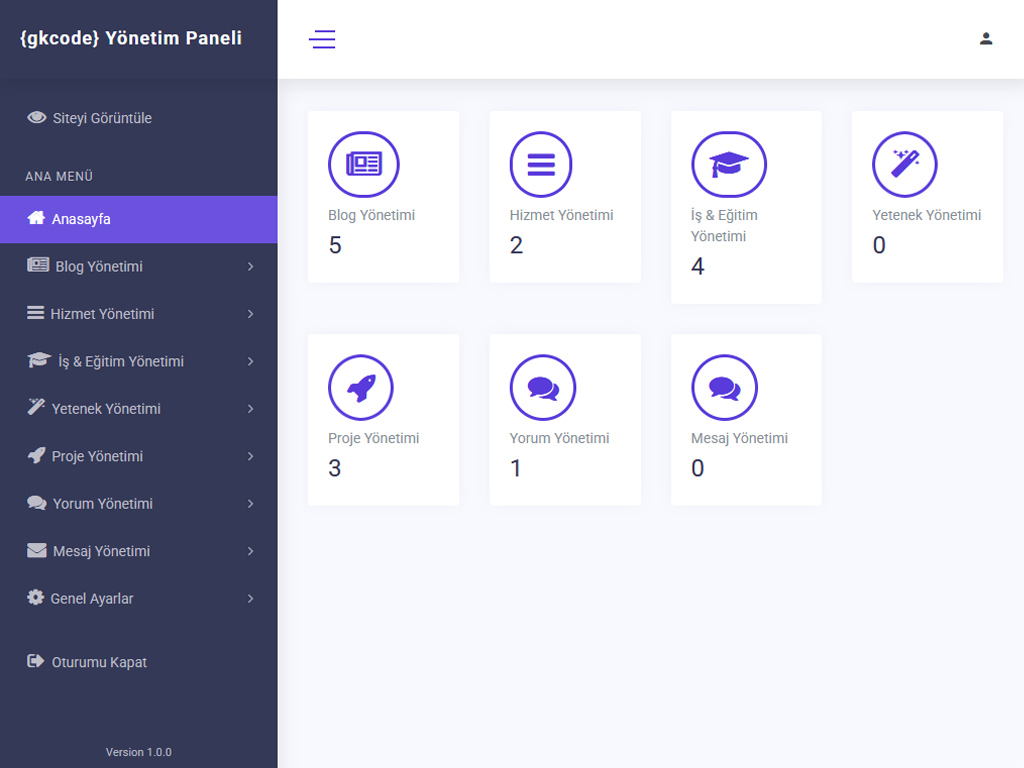Open Yetenek Yönetimi sidebar menu label
The height and width of the screenshot is (768, 1024).
106,409
